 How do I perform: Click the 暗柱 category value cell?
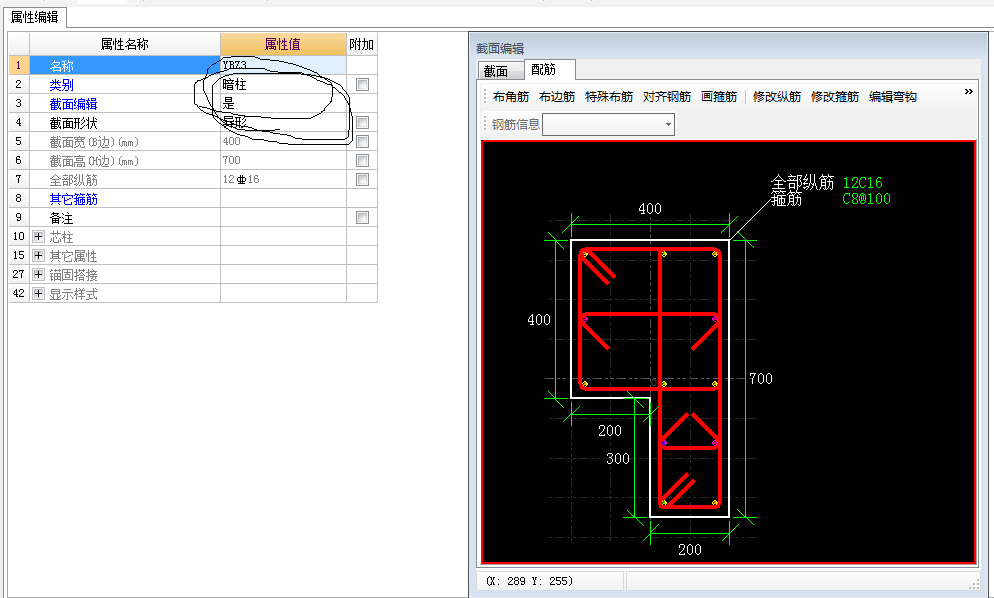pos(283,84)
